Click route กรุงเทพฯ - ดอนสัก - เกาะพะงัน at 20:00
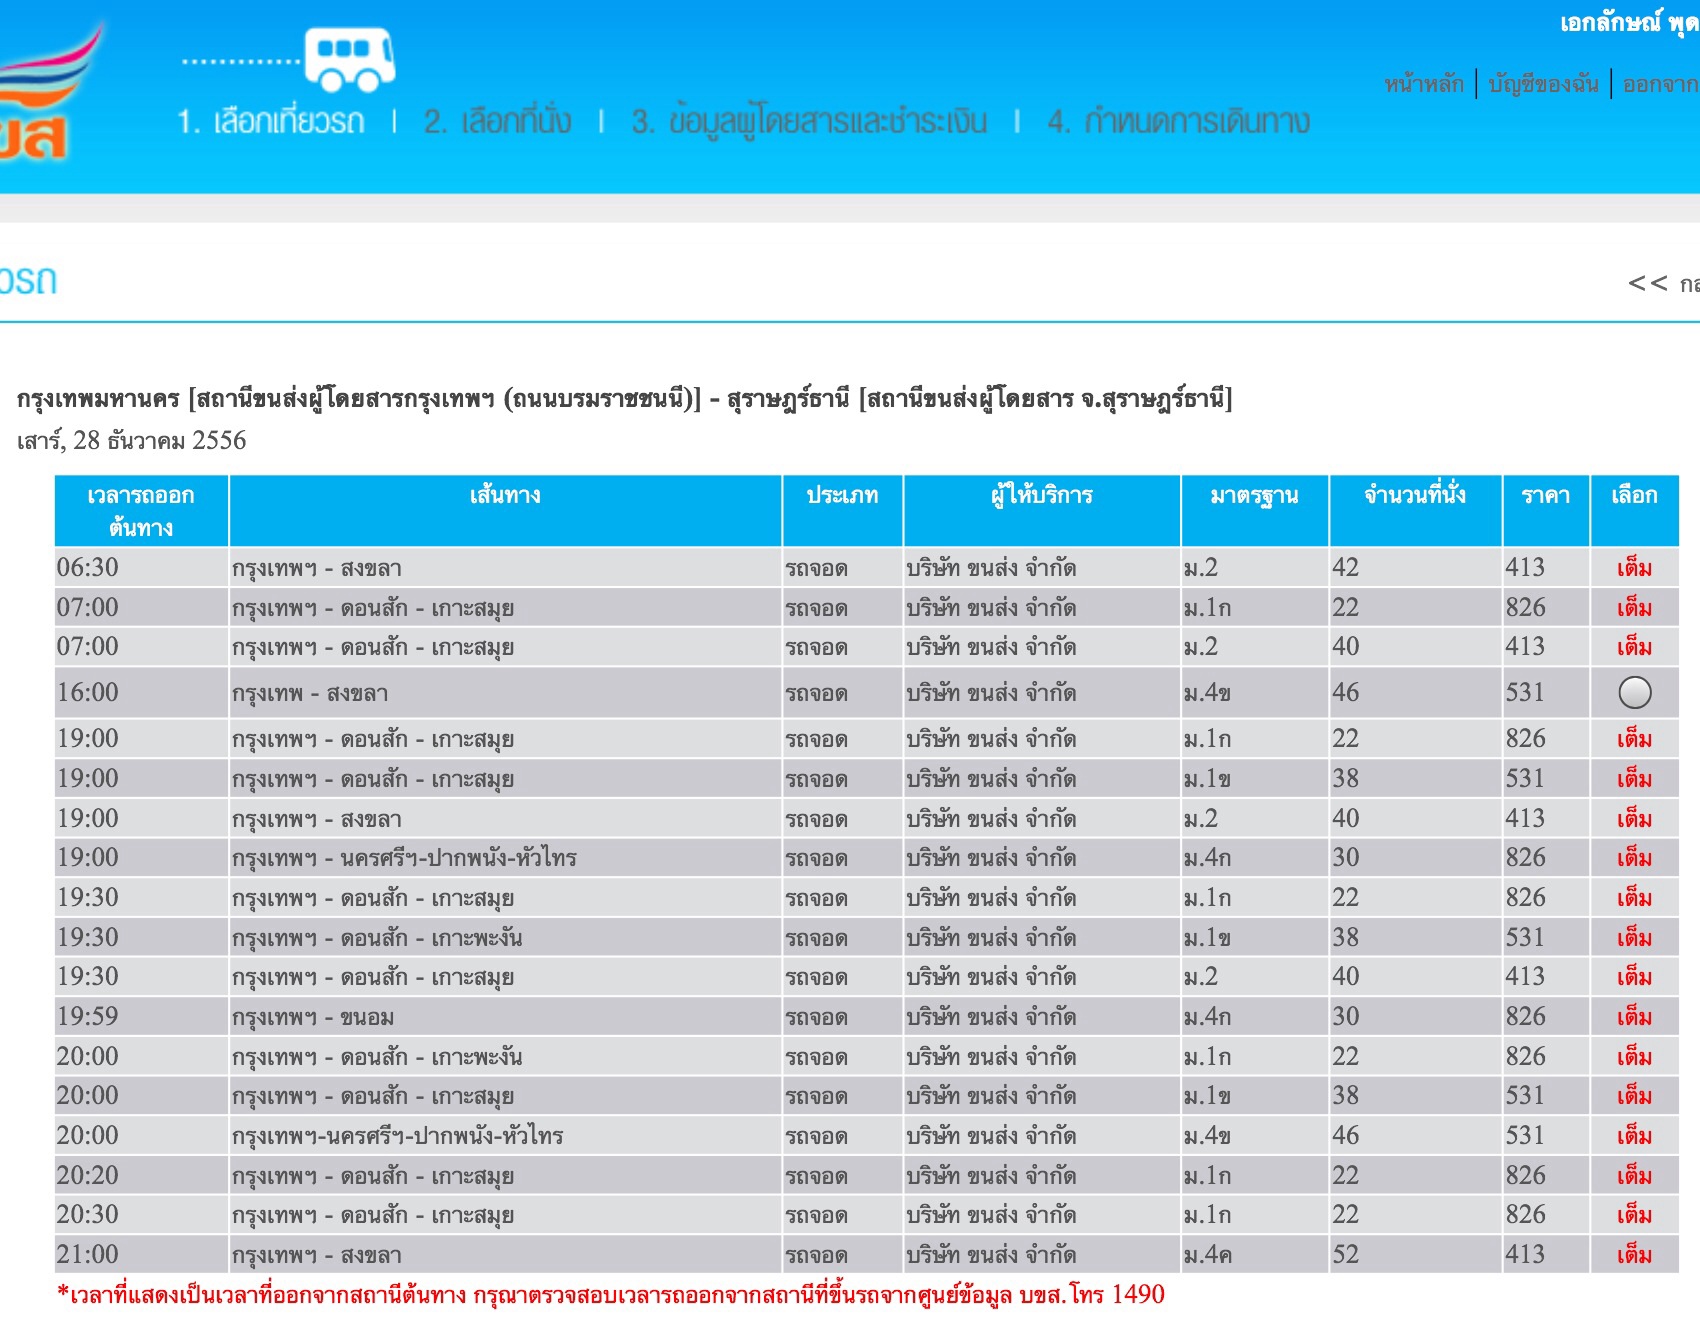Viewport: 1700px width, 1328px height. tap(377, 1057)
